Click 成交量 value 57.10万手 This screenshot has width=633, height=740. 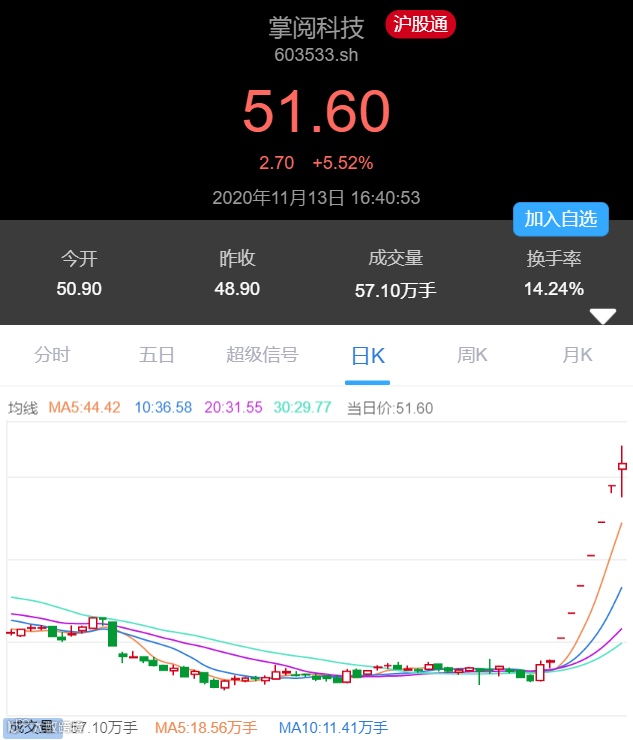396,290
